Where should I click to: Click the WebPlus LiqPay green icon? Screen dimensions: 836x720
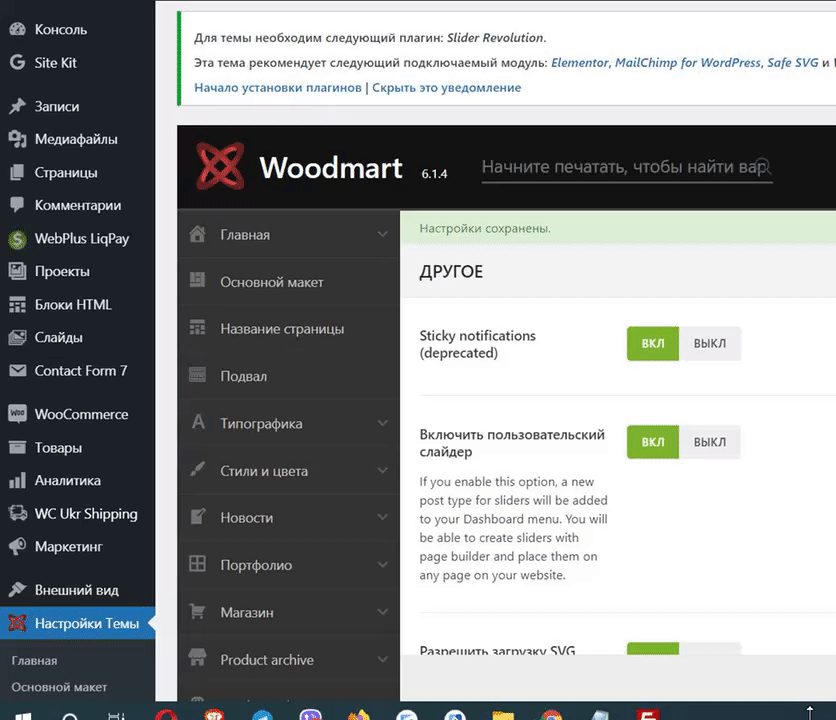(17, 239)
